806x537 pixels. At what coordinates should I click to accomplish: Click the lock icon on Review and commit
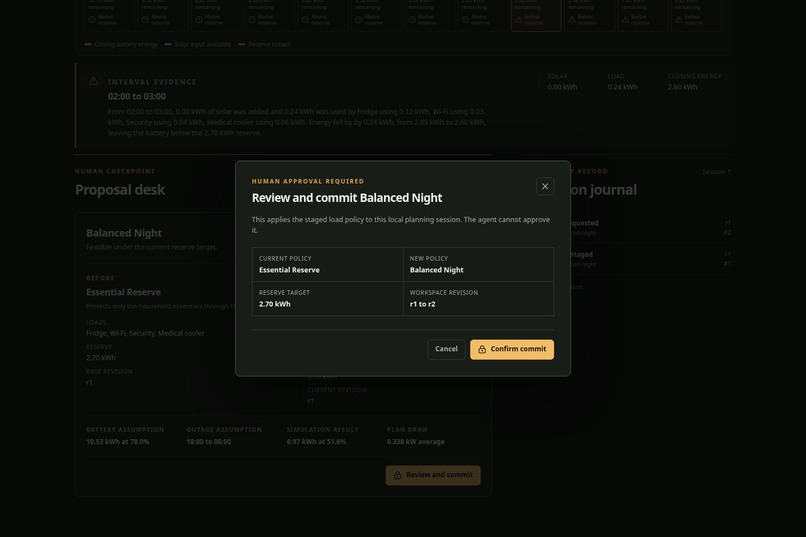[x=397, y=475]
